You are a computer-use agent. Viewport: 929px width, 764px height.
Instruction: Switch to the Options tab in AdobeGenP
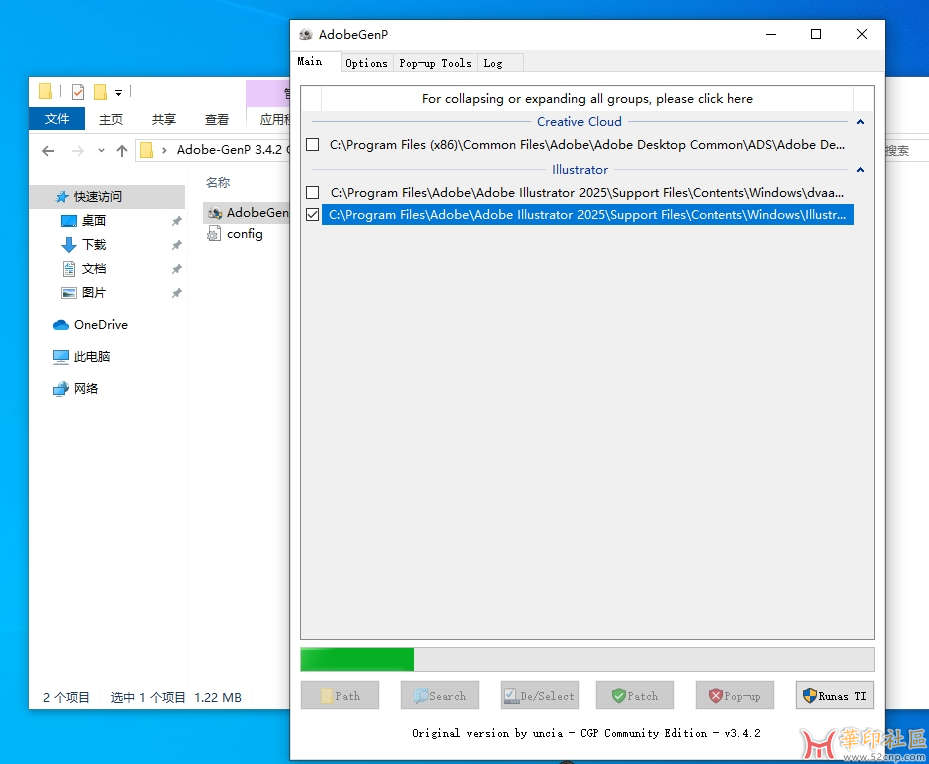366,63
